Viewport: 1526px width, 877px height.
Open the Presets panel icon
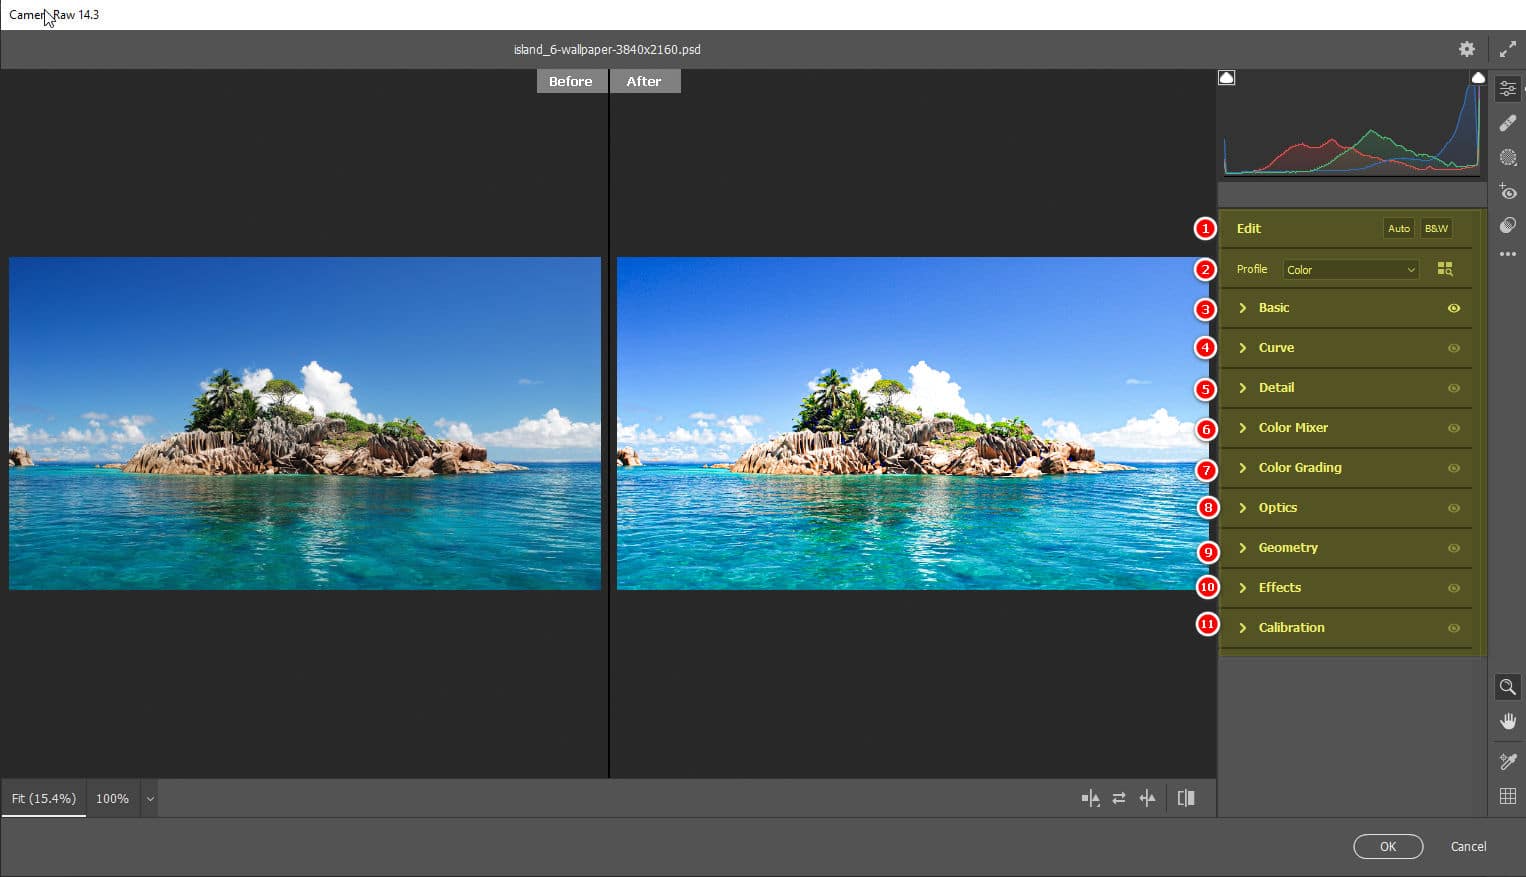1508,225
